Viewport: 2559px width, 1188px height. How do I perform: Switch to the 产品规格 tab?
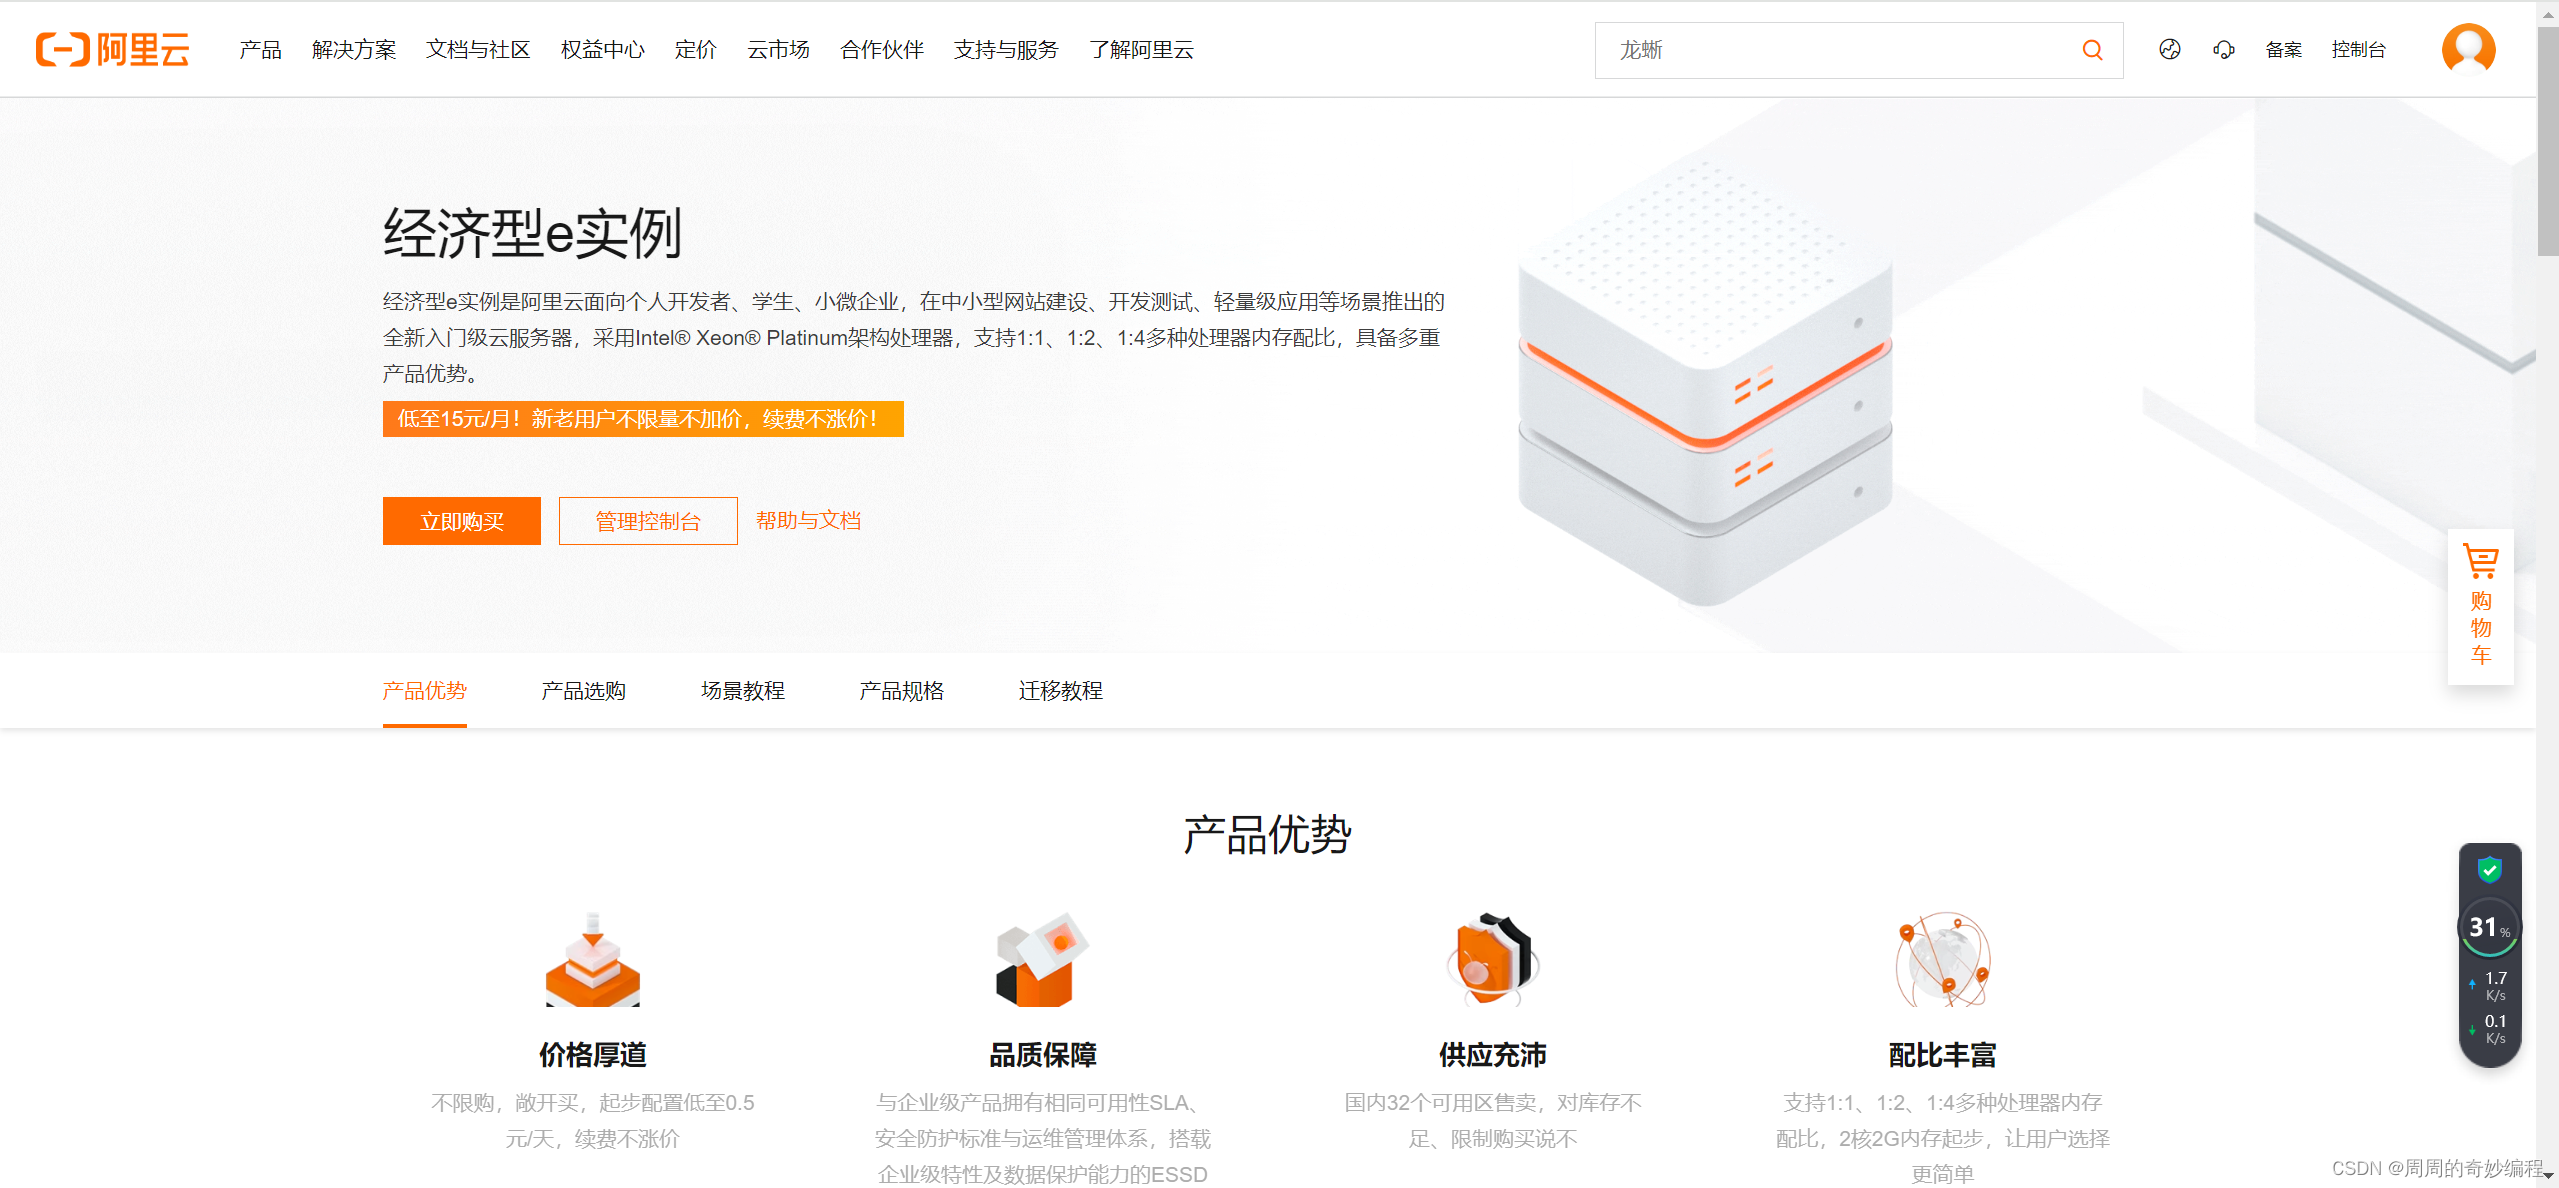point(902,691)
